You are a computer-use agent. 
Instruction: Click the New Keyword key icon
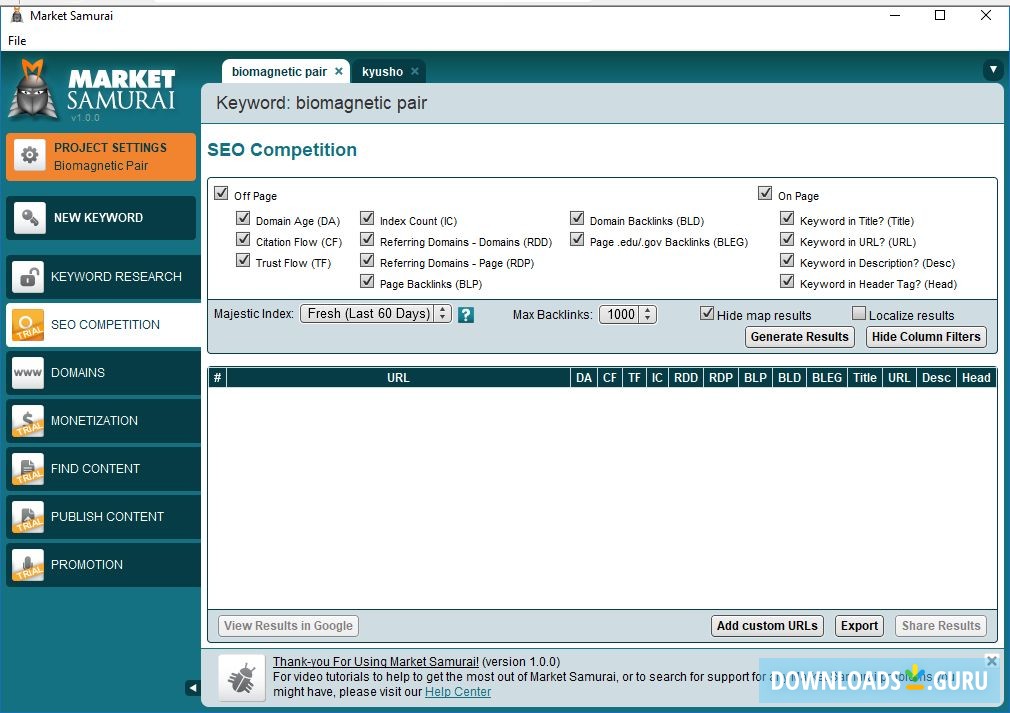click(30, 218)
